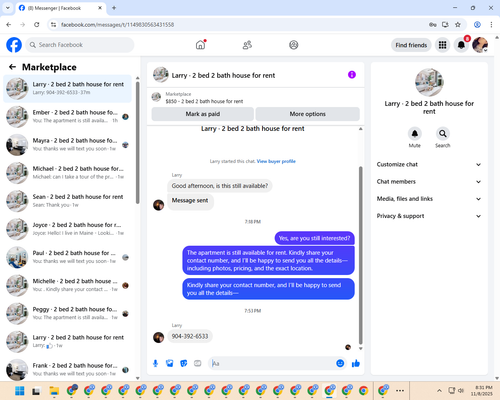
Task: View site information icon in address bar
Action: coord(53,25)
